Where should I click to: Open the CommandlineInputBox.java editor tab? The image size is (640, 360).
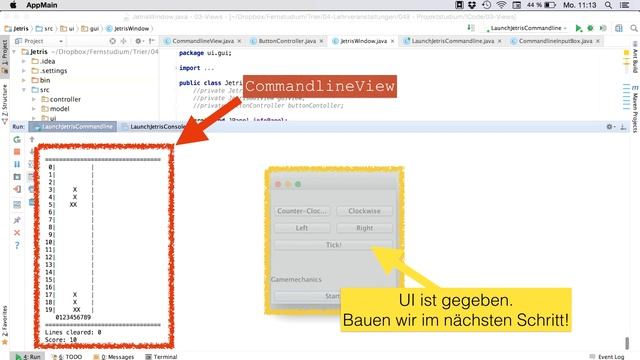coord(555,41)
